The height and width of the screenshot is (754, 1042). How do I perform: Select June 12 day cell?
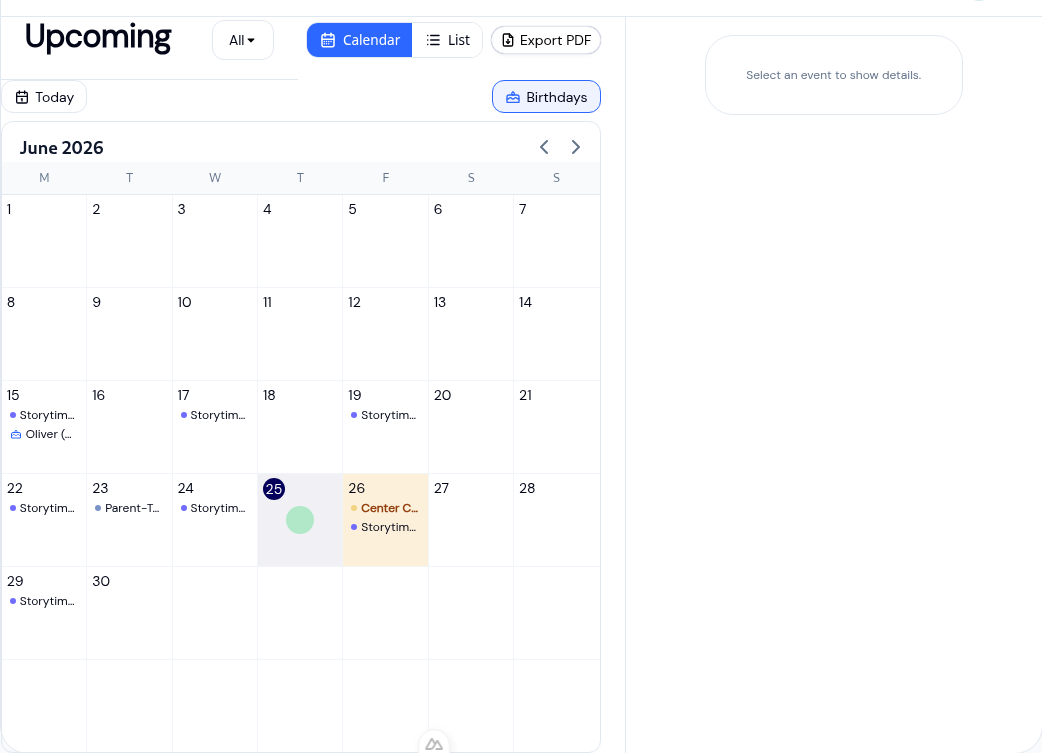(385, 334)
